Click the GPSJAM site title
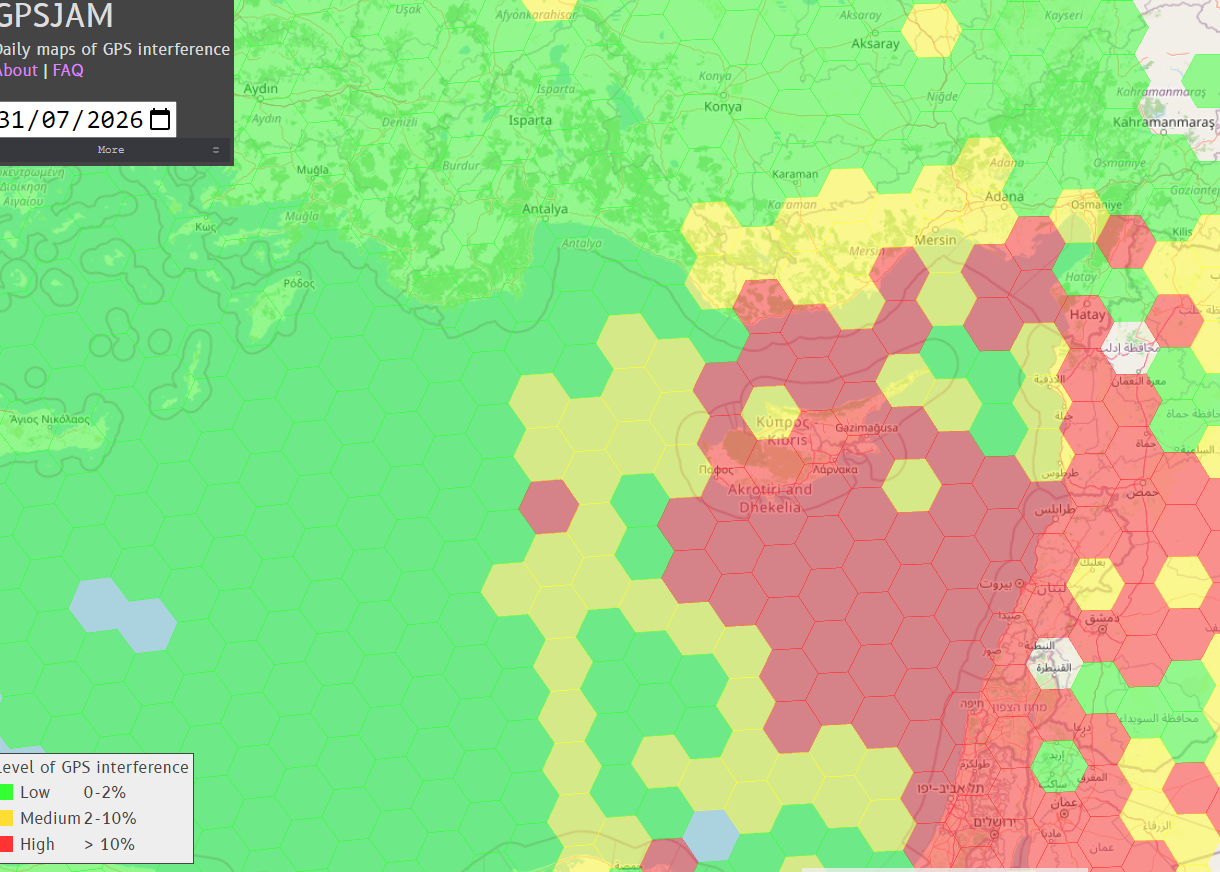 tap(54, 16)
